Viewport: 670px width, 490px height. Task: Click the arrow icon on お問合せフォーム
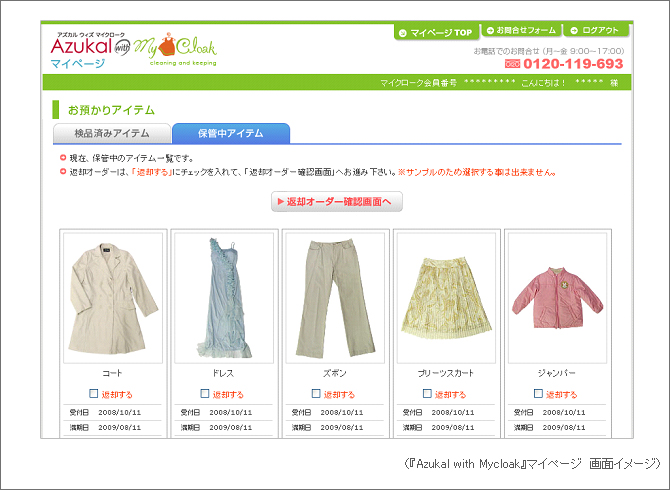click(x=490, y=30)
